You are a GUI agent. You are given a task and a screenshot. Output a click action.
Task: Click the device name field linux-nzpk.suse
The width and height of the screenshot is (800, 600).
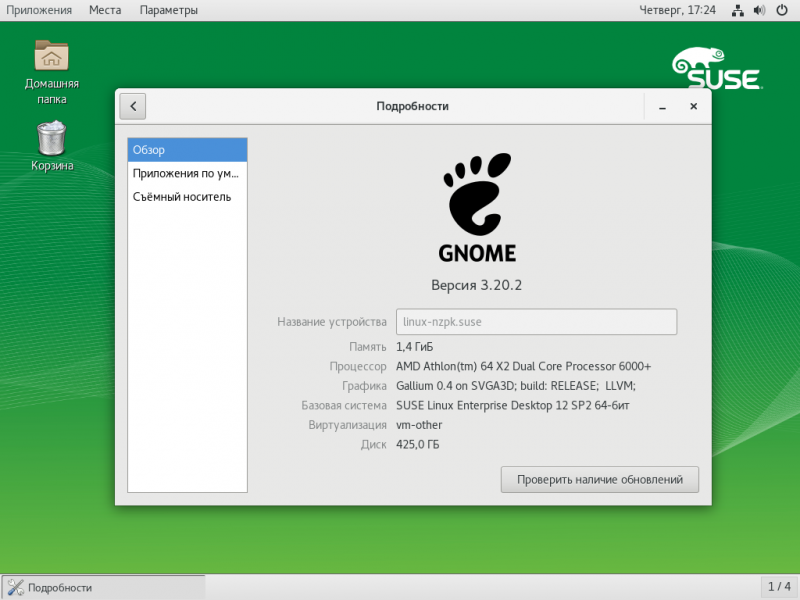[x=536, y=322]
